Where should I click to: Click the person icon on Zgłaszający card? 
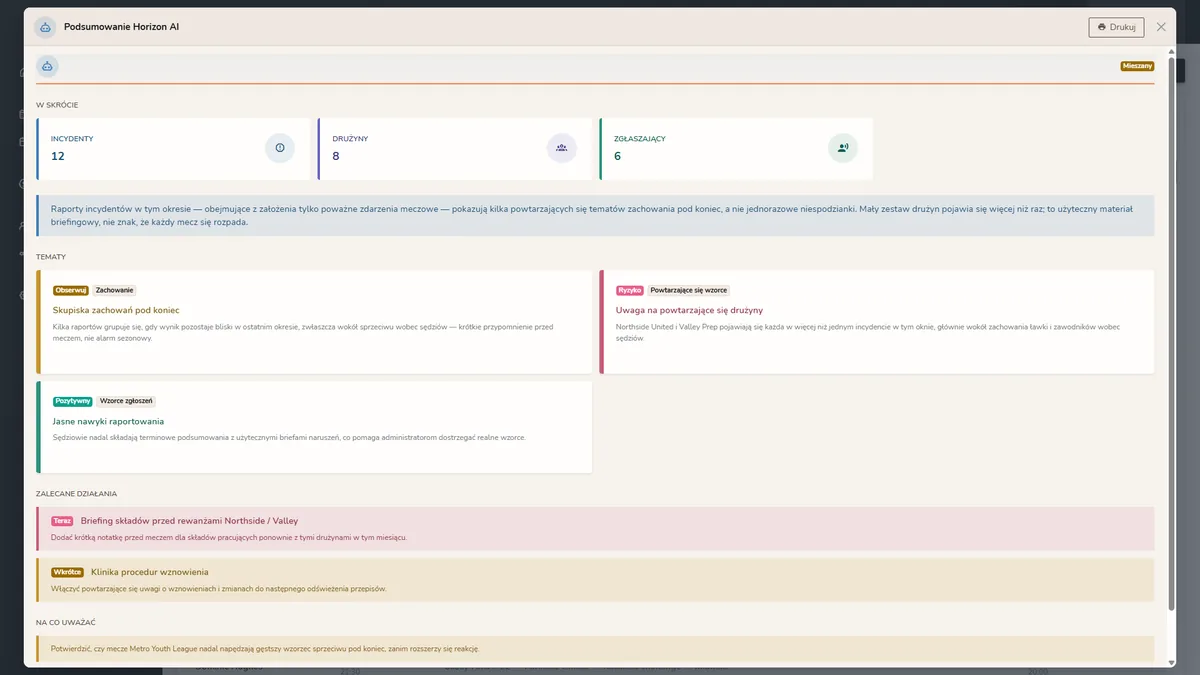coord(843,148)
